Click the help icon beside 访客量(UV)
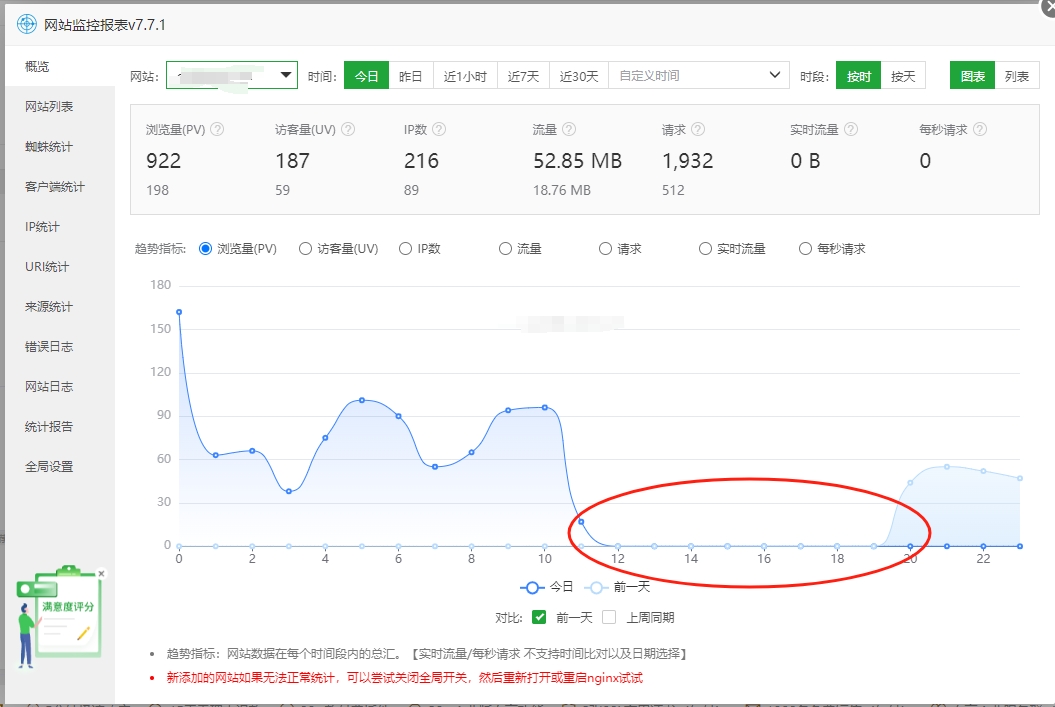The width and height of the screenshot is (1055, 707). (x=348, y=129)
